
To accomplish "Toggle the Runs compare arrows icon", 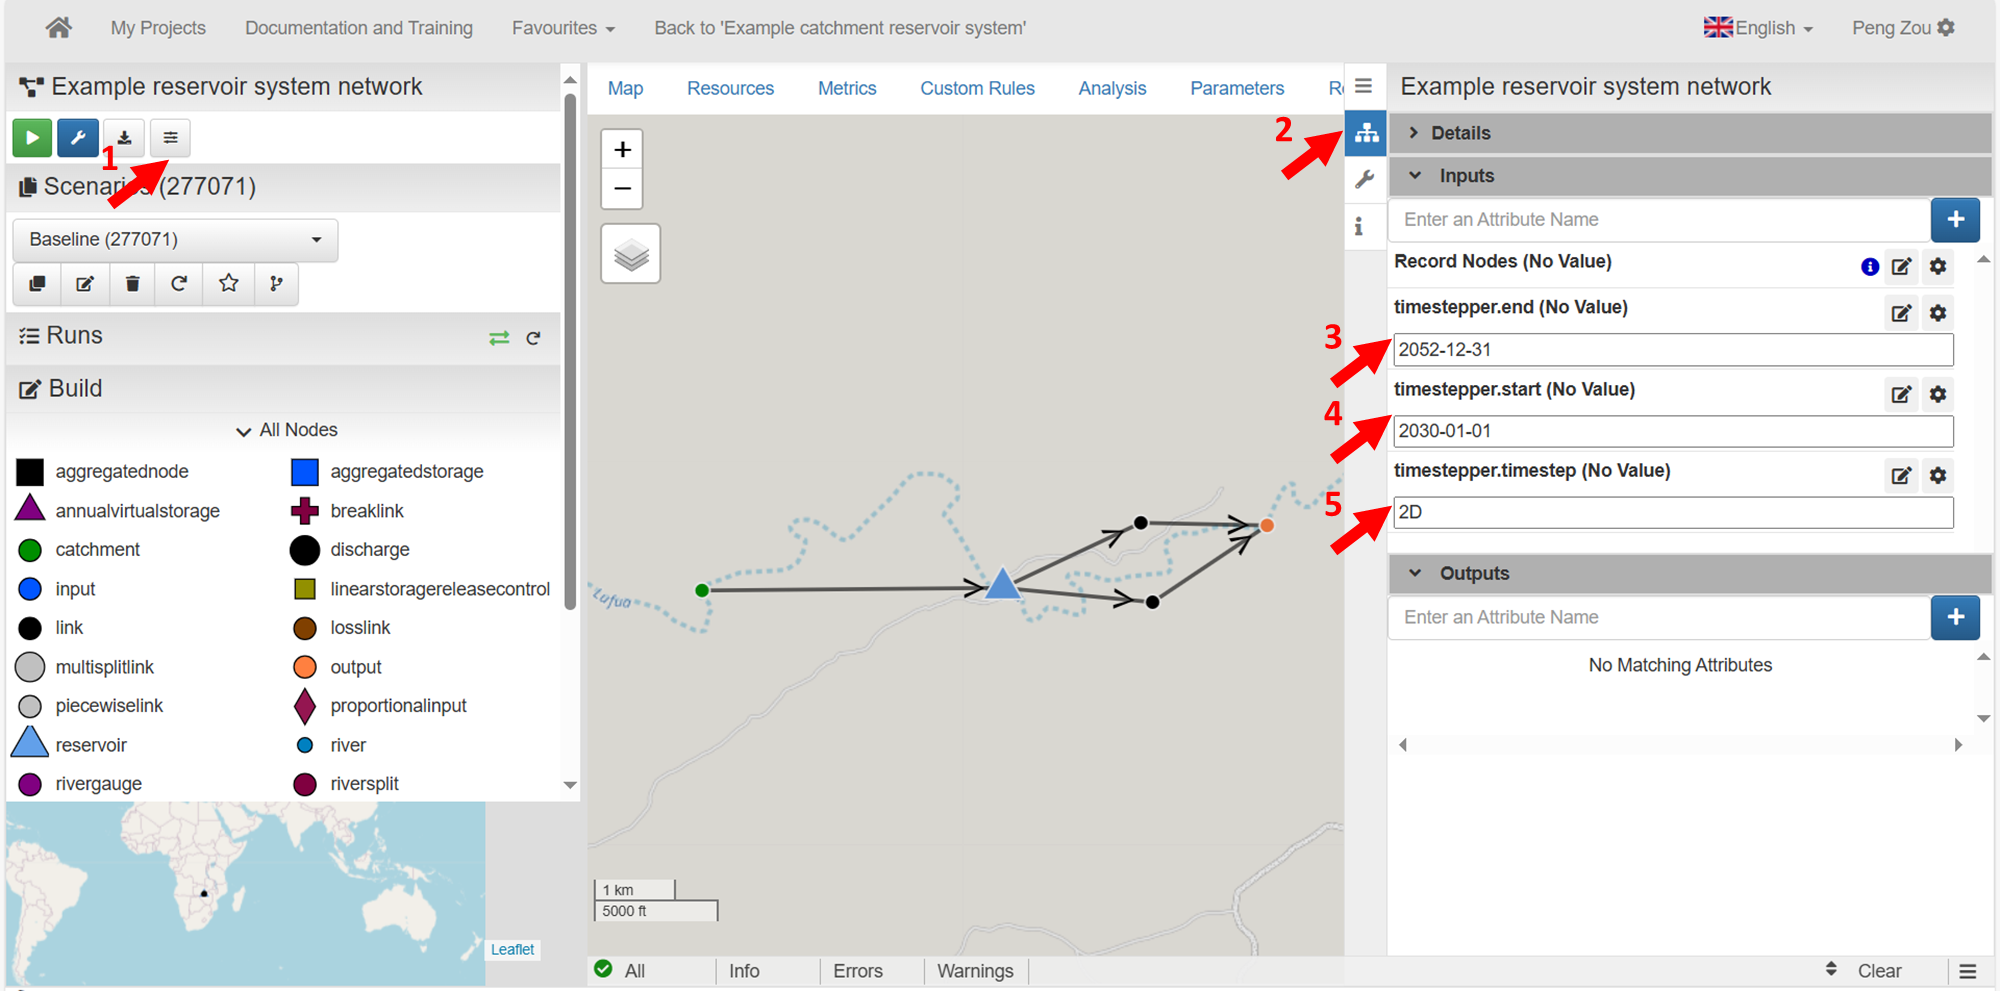I will [x=499, y=338].
